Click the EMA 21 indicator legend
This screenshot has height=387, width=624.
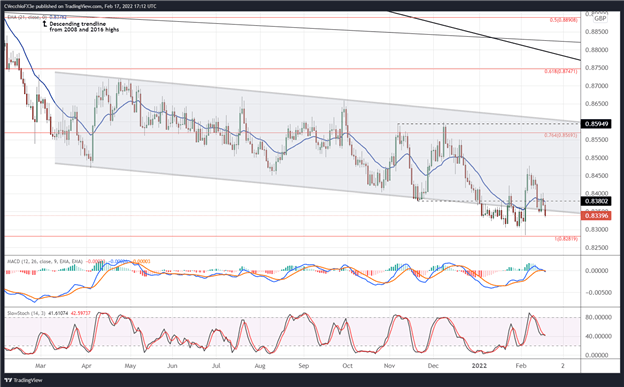point(37,17)
